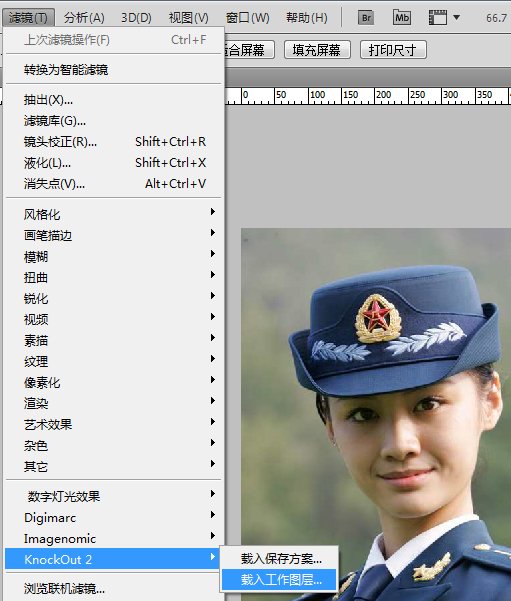
Task: Open the 3D(D) menu
Action: click(136, 18)
